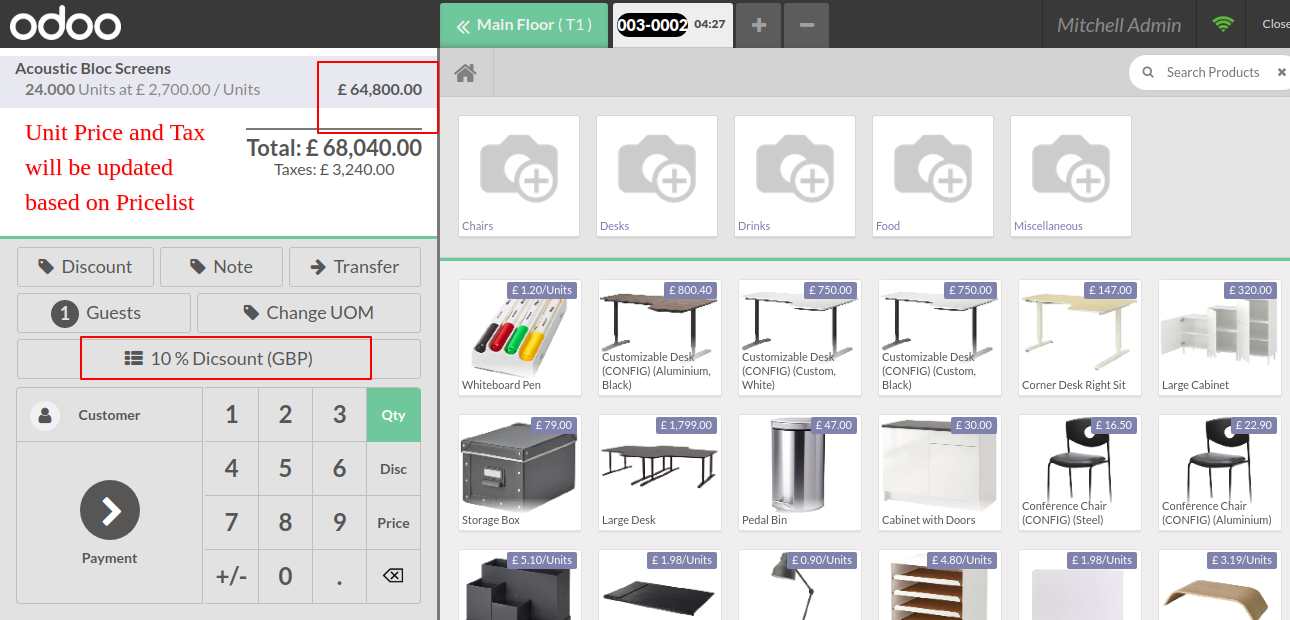Add Pedal Bin to the order
Image resolution: width=1290 pixels, height=620 pixels.
(x=799, y=472)
